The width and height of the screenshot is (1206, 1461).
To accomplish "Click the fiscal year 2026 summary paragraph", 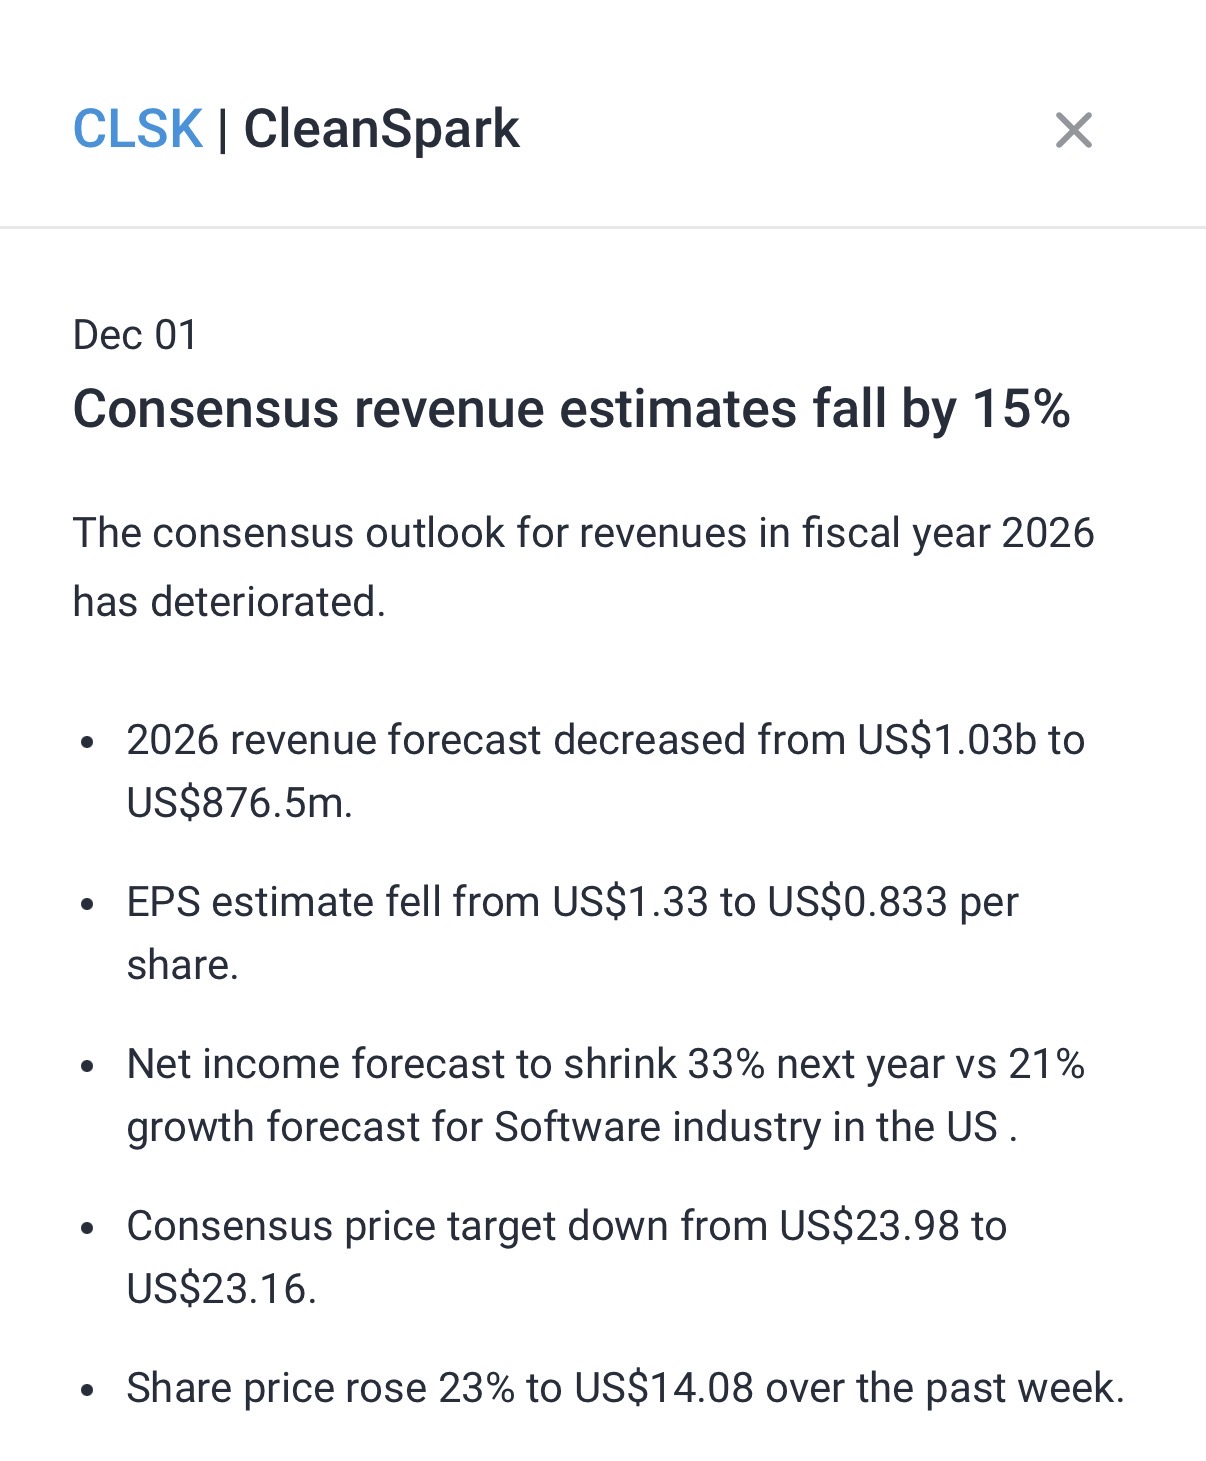I will coord(583,567).
